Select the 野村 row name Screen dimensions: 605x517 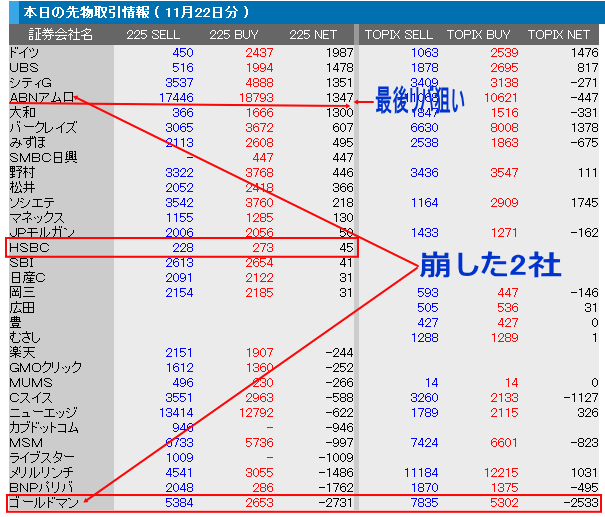(x=22, y=173)
